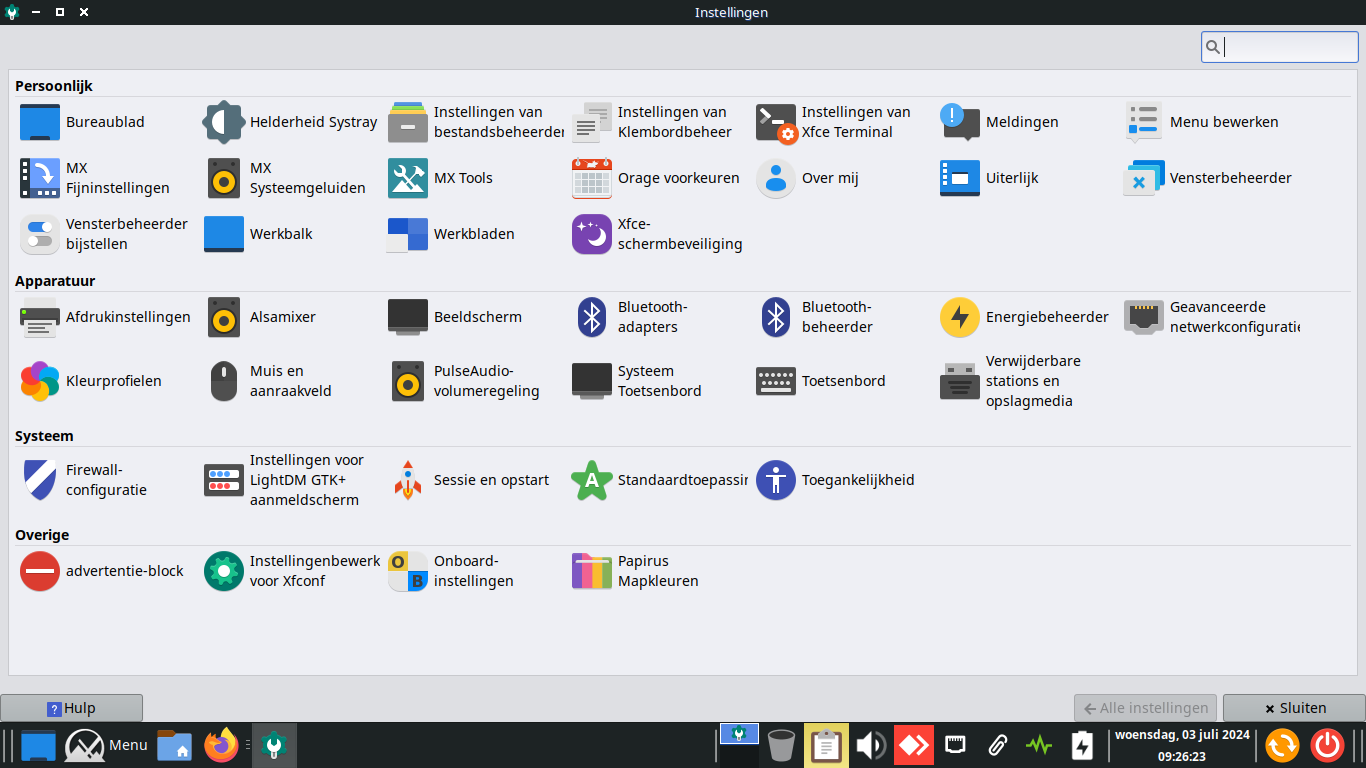The image size is (1366, 768).
Task: Click the volume speaker tray icon
Action: click(x=870, y=745)
